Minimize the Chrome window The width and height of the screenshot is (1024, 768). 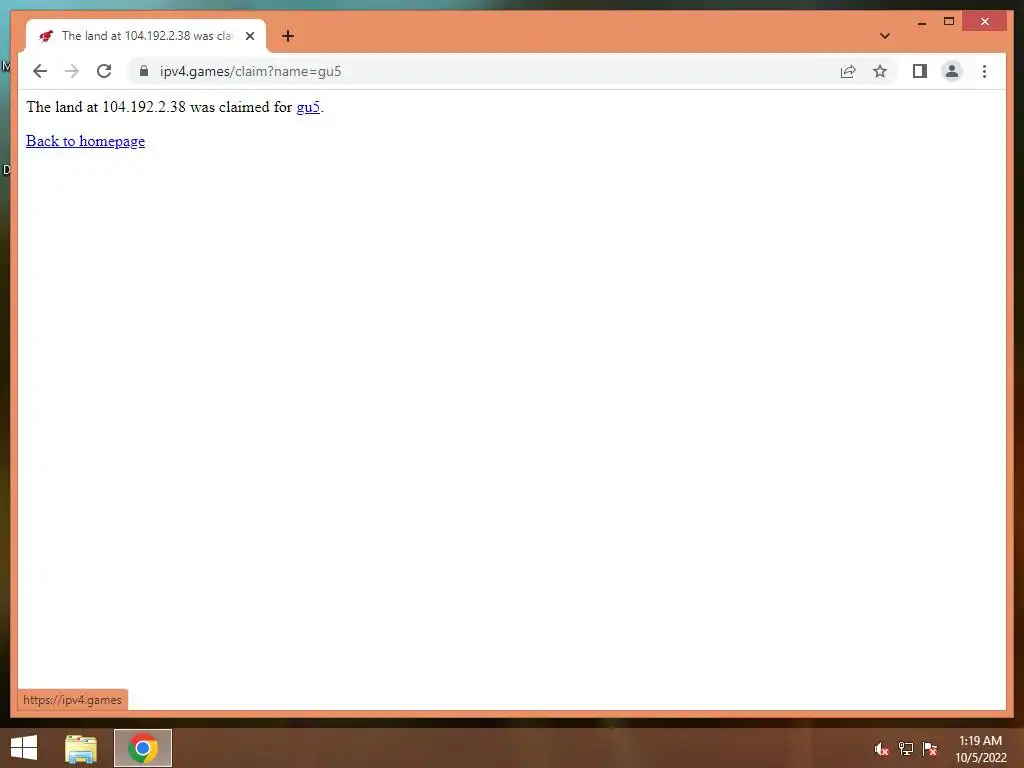point(922,22)
